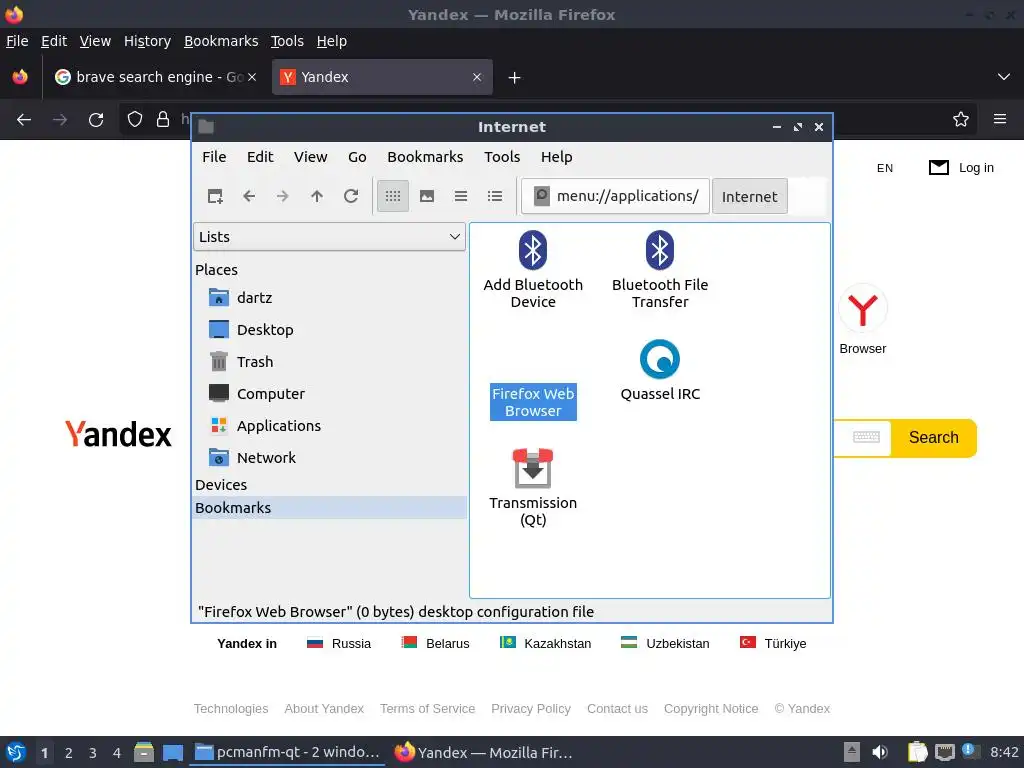The image size is (1024, 768).
Task: Switch to virtual desktop 2
Action: pyautogui.click(x=69, y=753)
